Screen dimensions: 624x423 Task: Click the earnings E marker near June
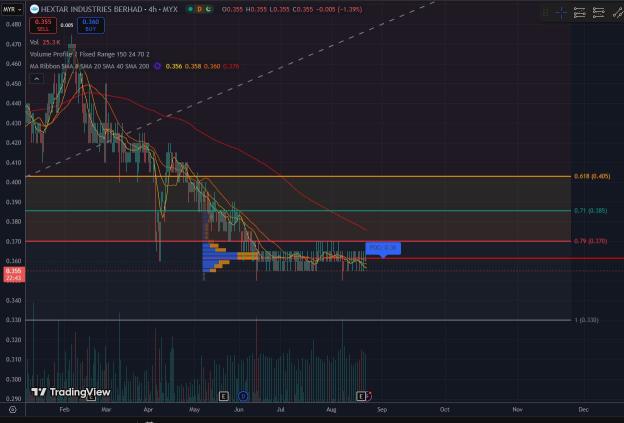[224, 396]
